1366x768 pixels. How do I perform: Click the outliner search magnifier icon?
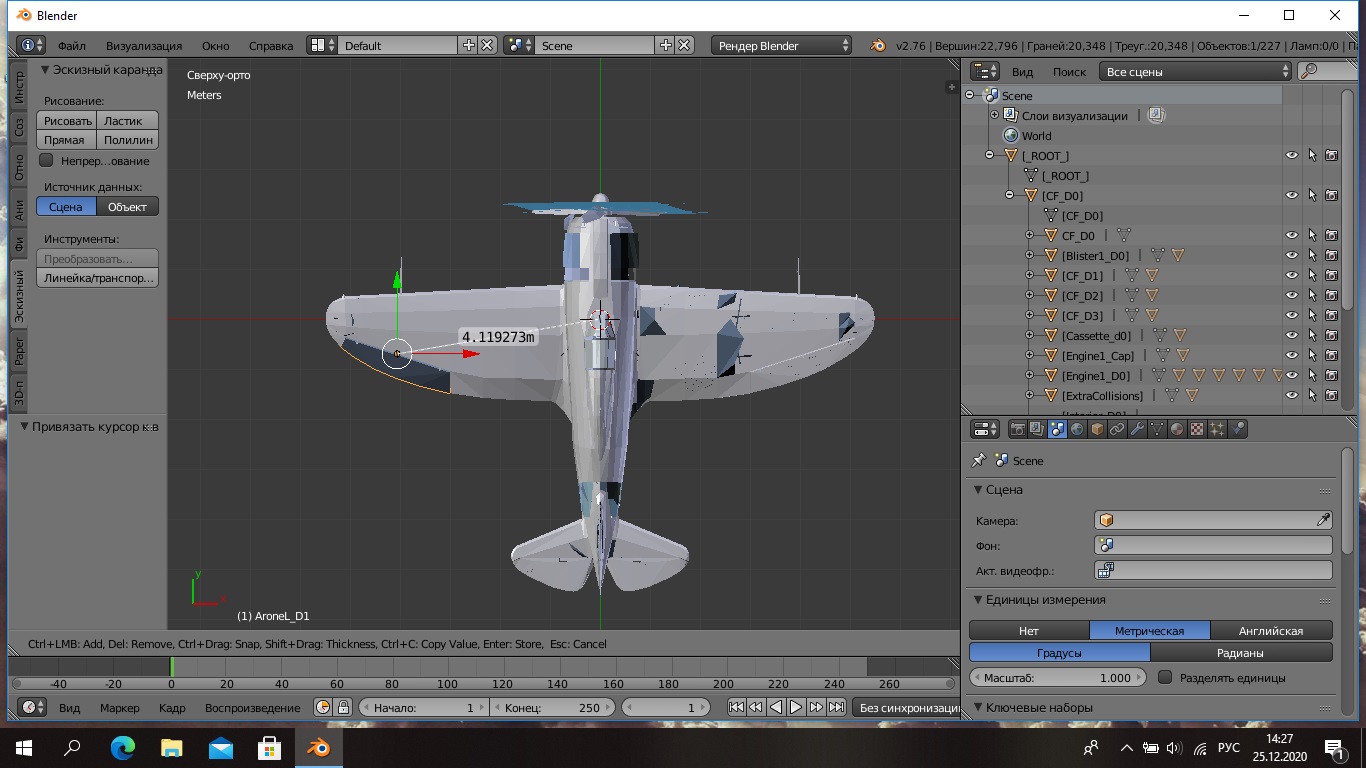1309,72
